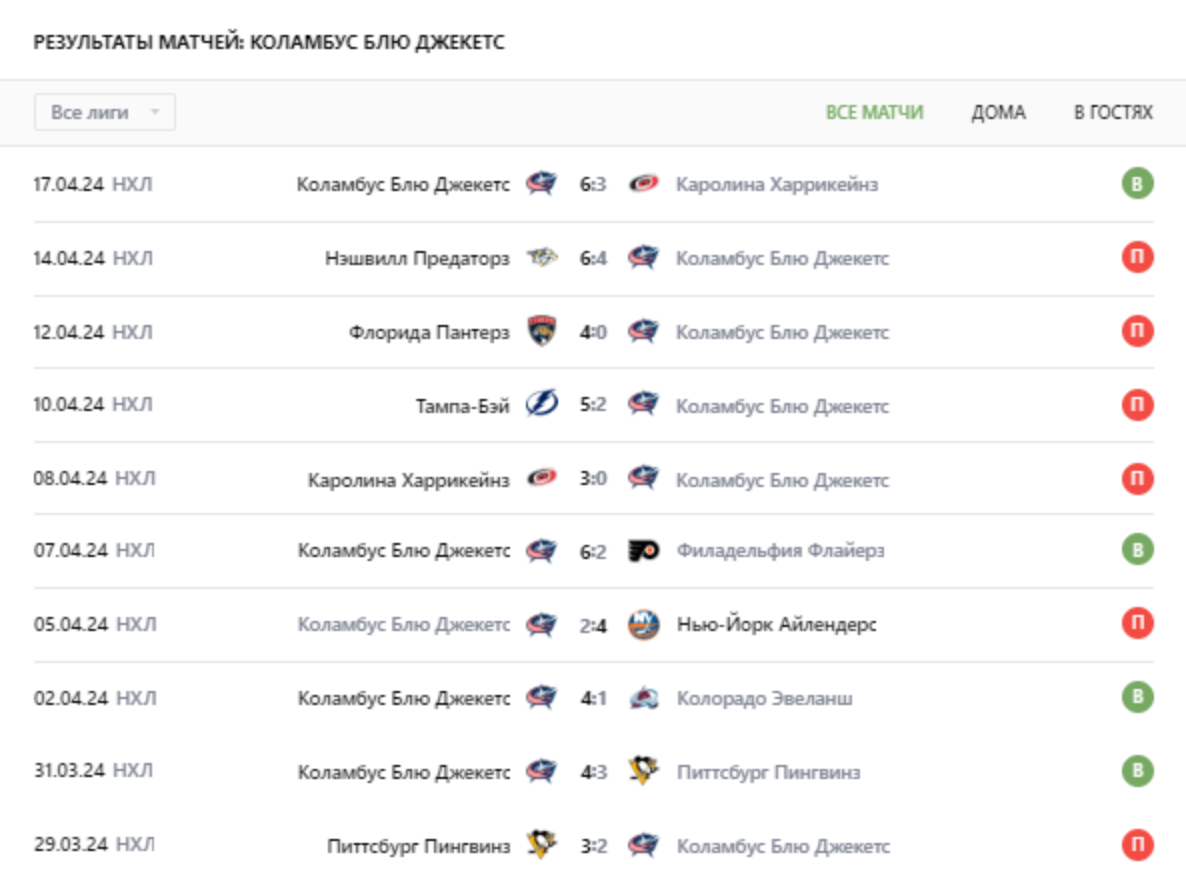1186x894 pixels.
Task: Click the Nashville Predators team logo
Action: point(542,258)
